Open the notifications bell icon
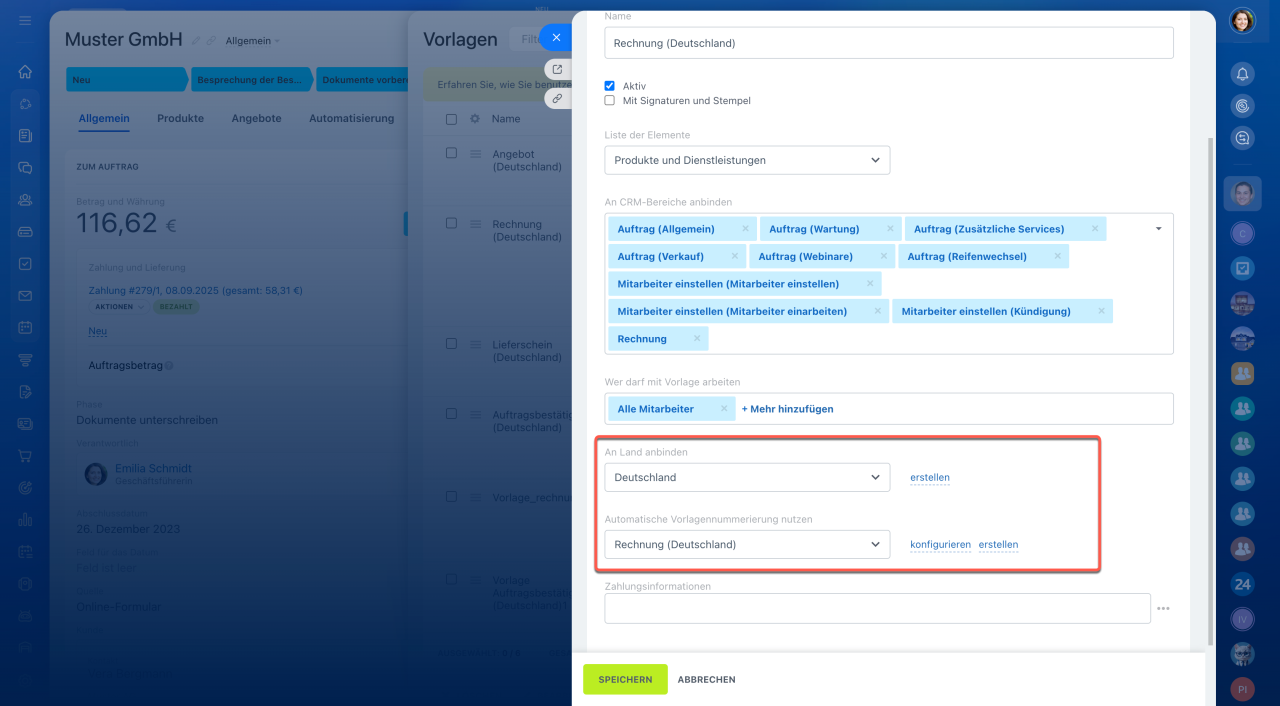Viewport: 1280px width, 706px height. pyautogui.click(x=1242, y=74)
